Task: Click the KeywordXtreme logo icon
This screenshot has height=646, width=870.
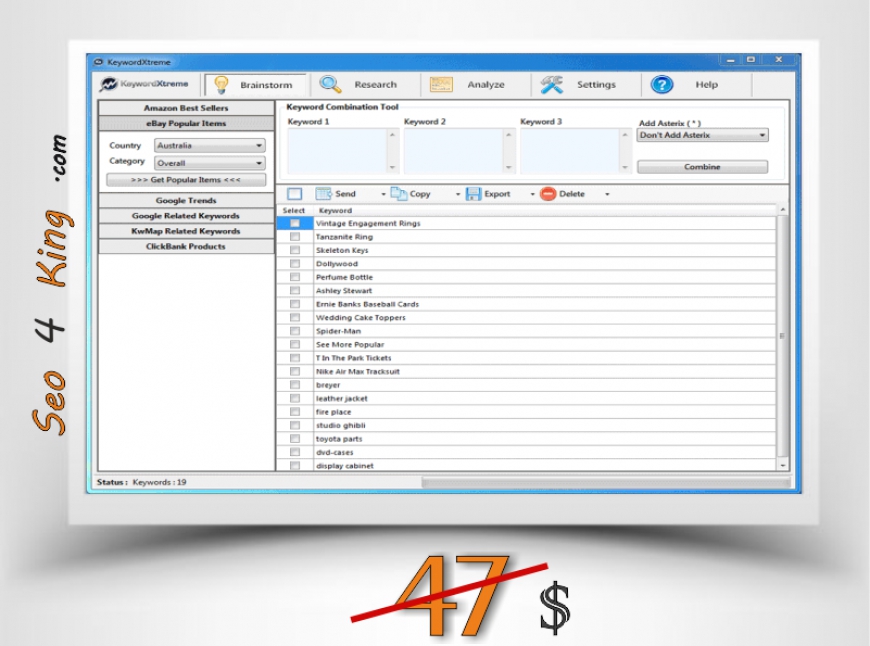Action: point(108,84)
